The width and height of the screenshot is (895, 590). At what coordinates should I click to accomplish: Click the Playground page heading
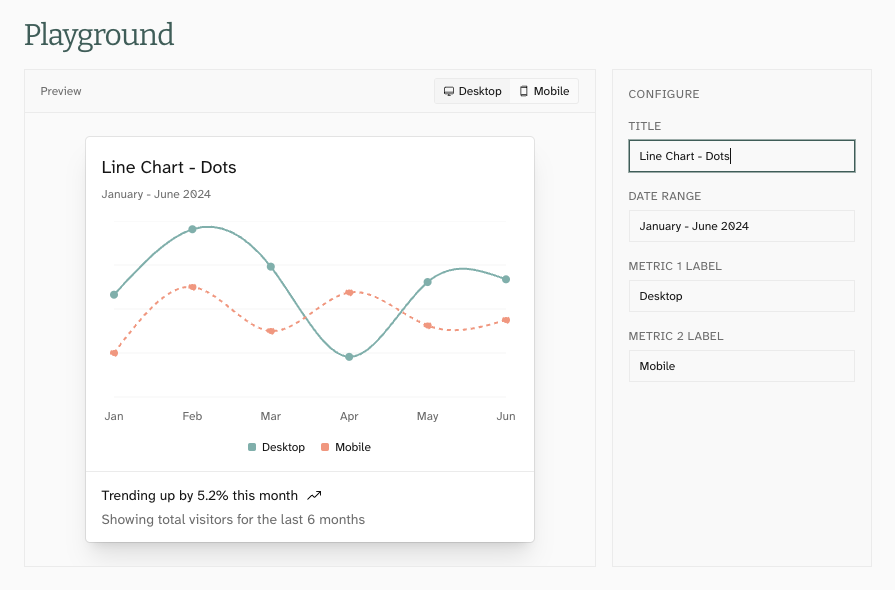pyautogui.click(x=99, y=35)
